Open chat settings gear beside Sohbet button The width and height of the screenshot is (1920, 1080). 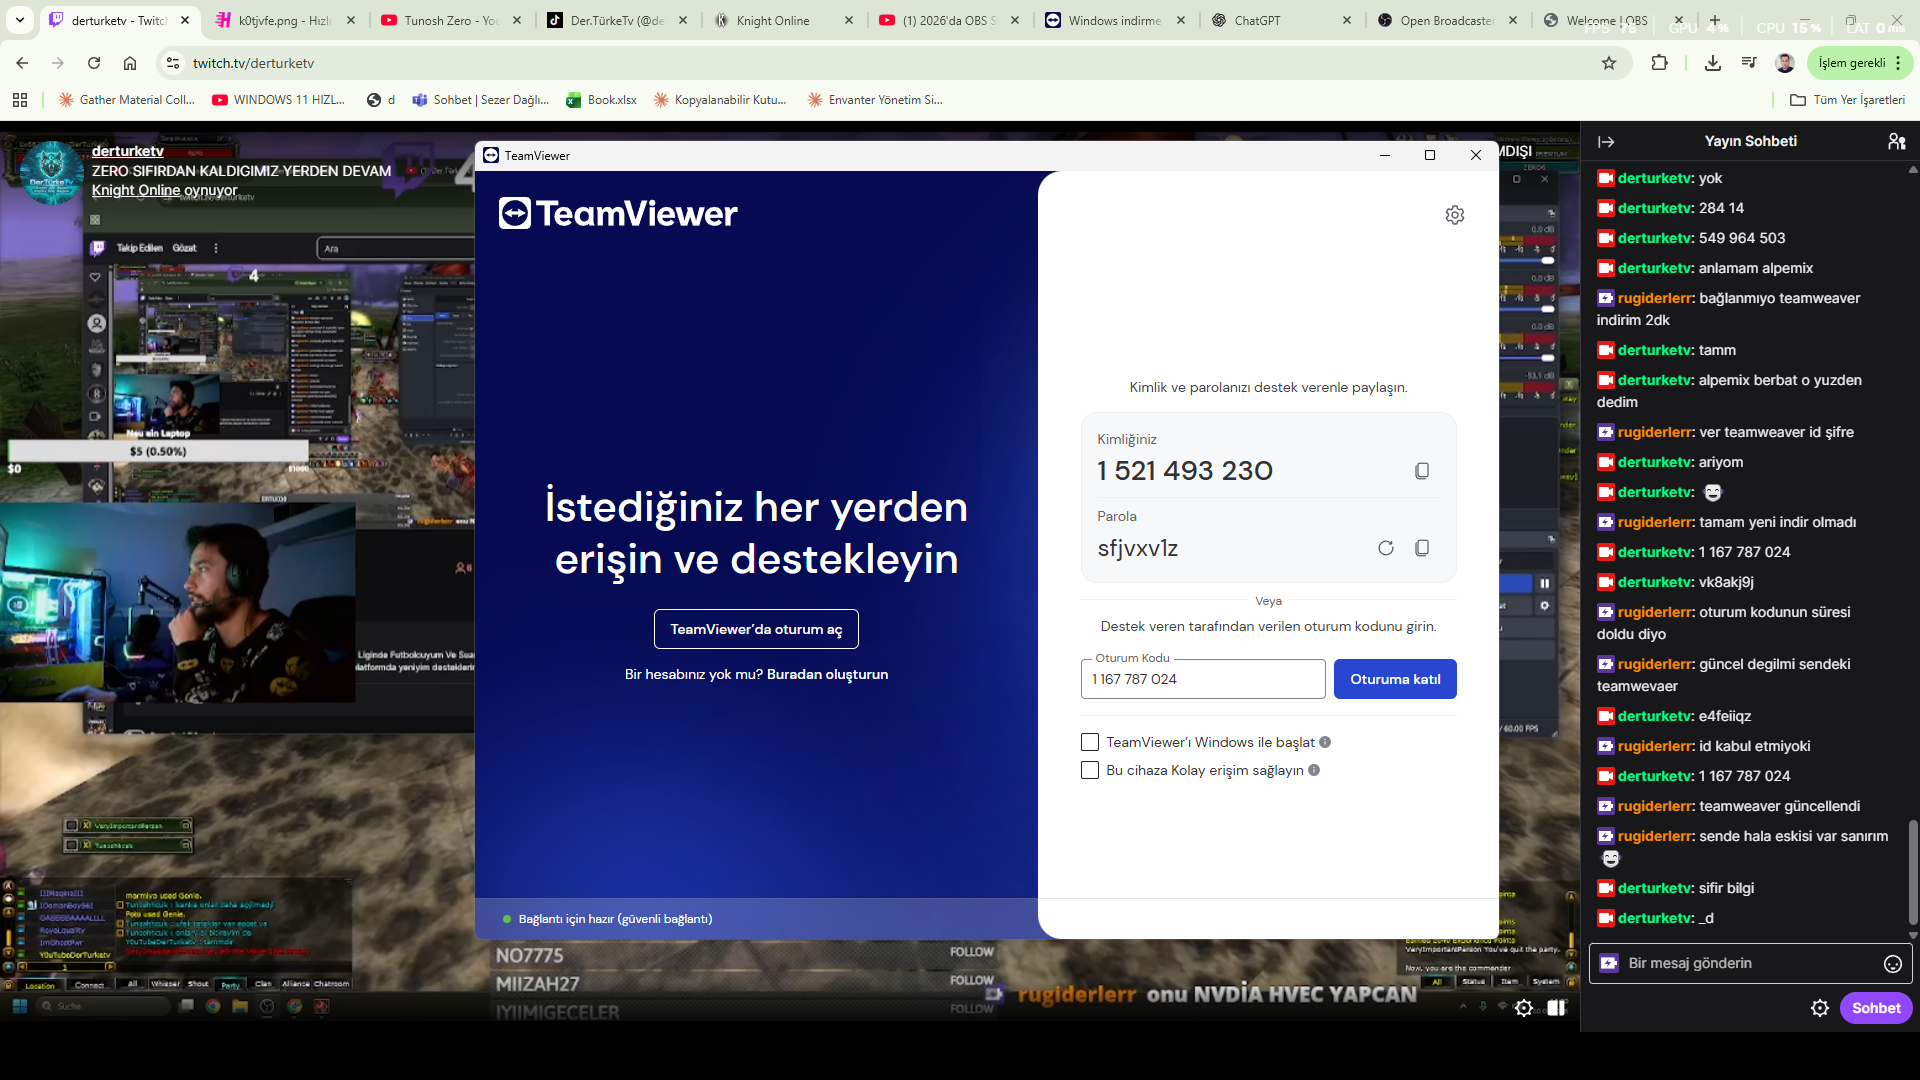pos(1820,1008)
